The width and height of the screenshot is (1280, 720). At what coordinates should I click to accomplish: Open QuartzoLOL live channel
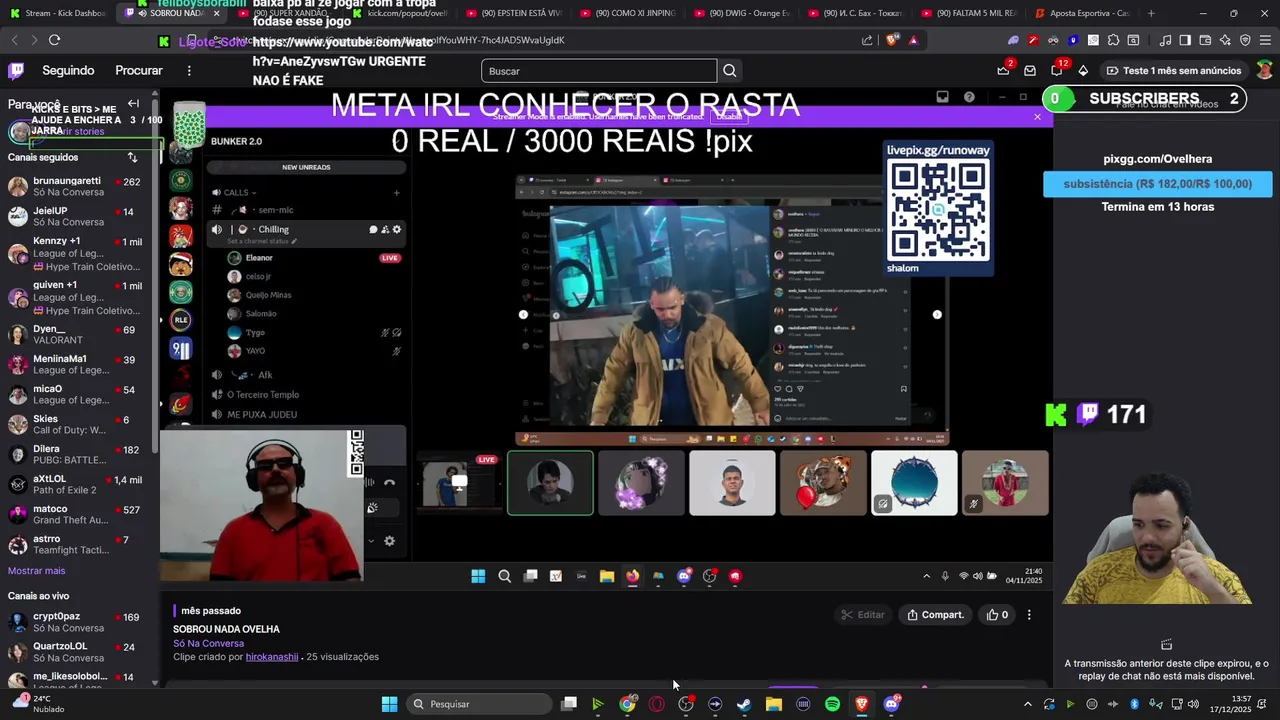coord(78,653)
